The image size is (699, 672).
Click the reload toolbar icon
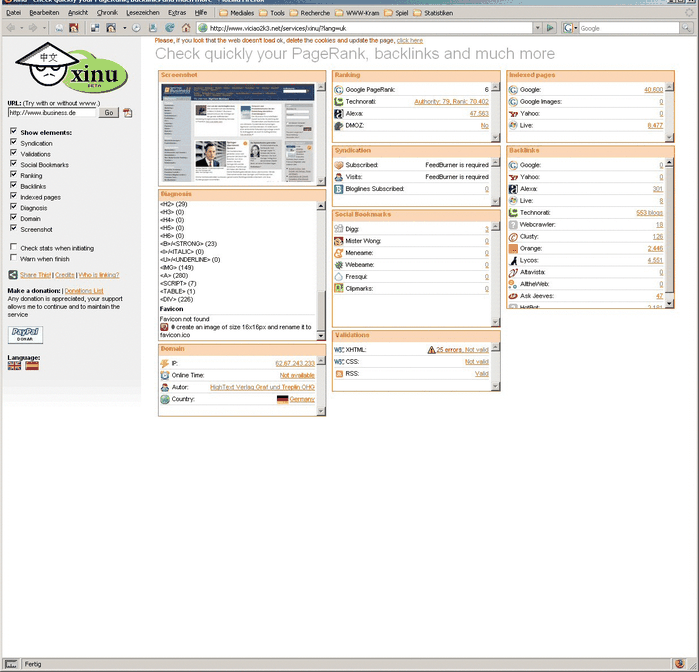169,28
